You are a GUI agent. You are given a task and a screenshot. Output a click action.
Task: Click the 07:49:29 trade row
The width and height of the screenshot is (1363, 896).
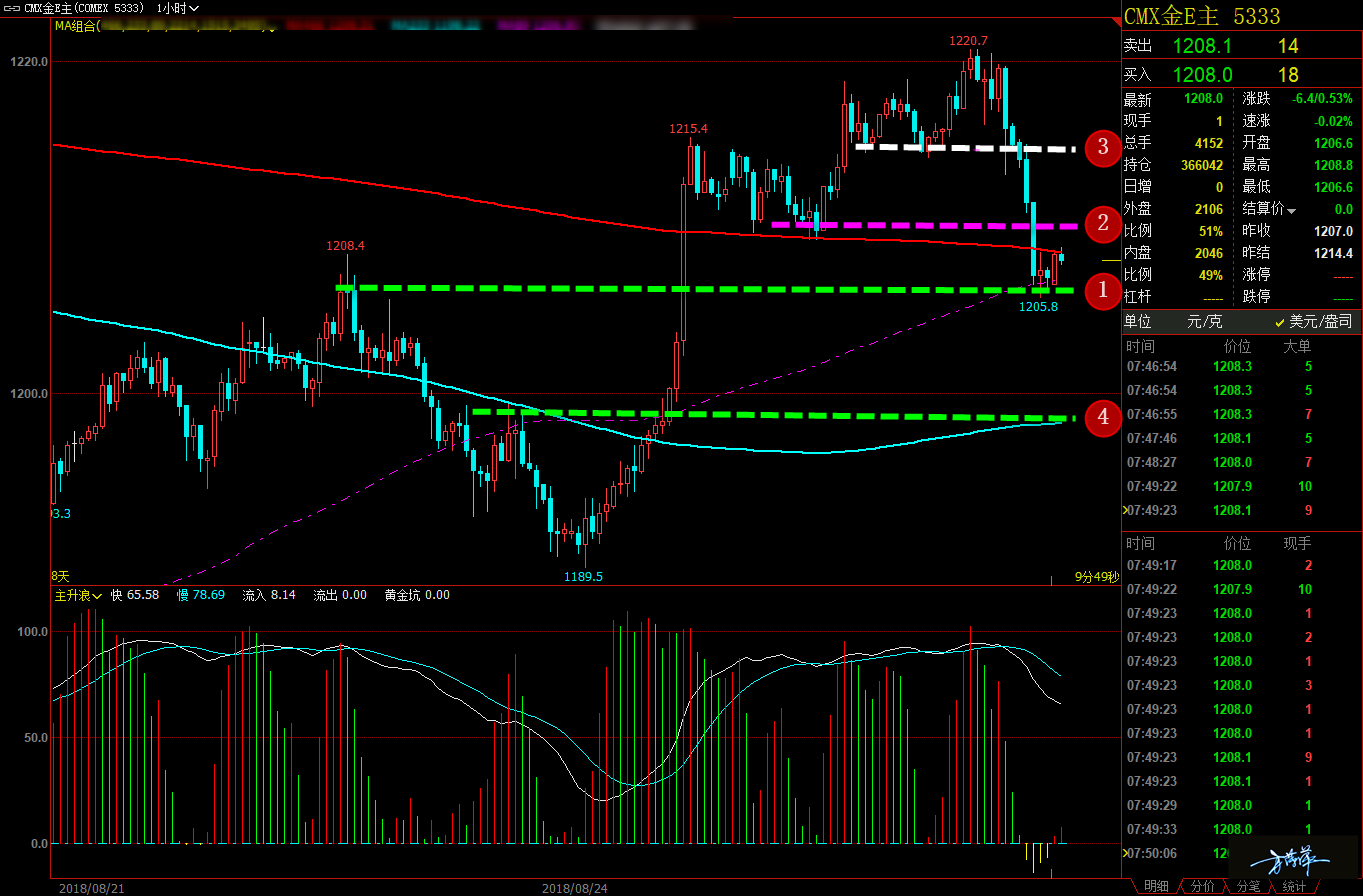(x=1240, y=805)
